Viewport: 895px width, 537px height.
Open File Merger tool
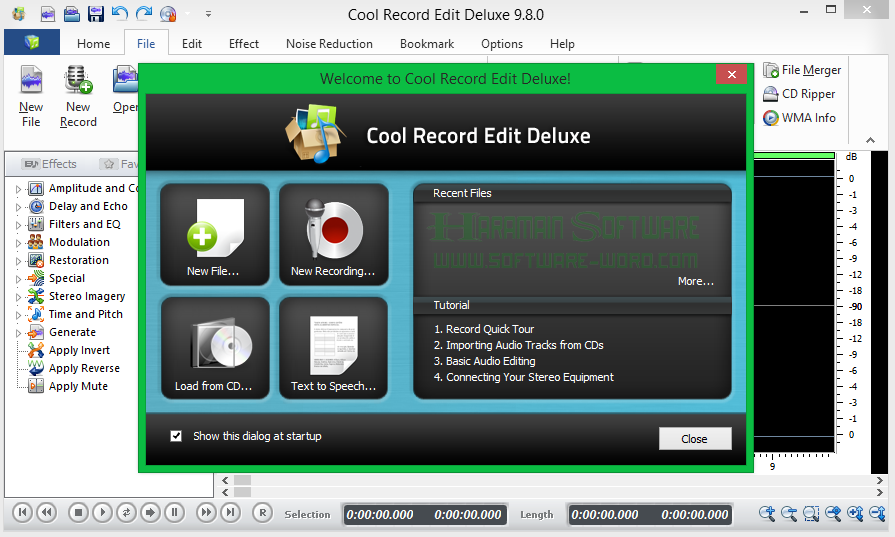(x=802, y=70)
